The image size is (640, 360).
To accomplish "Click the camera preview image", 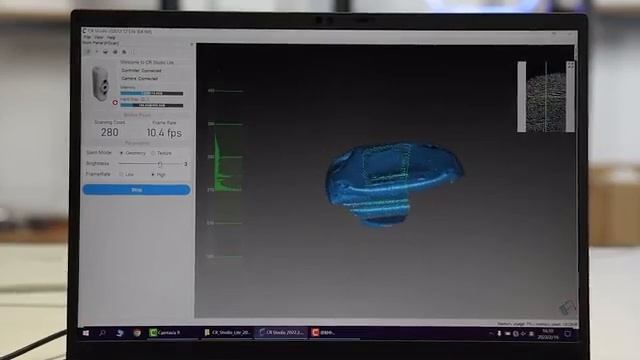I will pos(546,97).
